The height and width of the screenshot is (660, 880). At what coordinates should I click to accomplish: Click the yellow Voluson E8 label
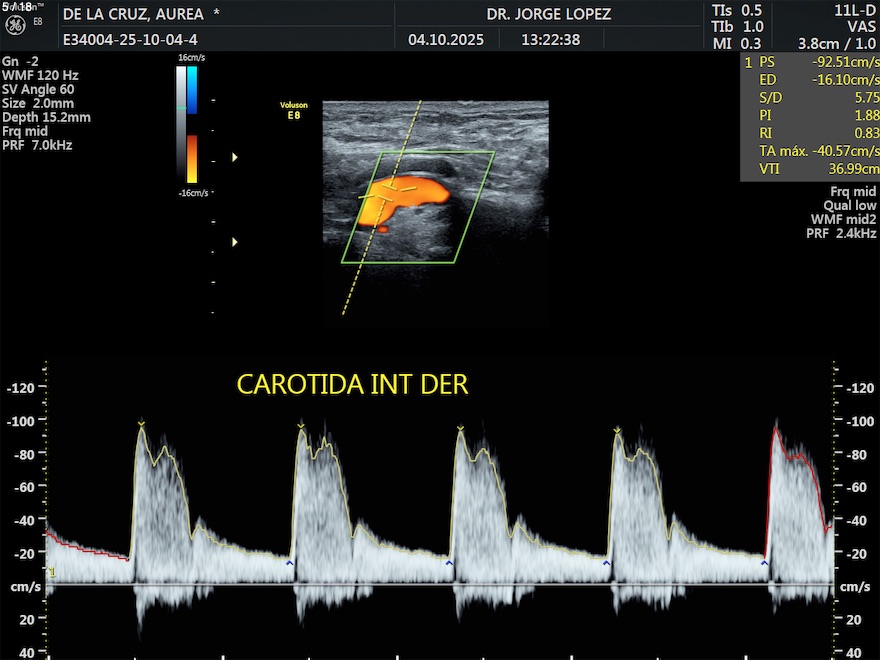[x=294, y=108]
